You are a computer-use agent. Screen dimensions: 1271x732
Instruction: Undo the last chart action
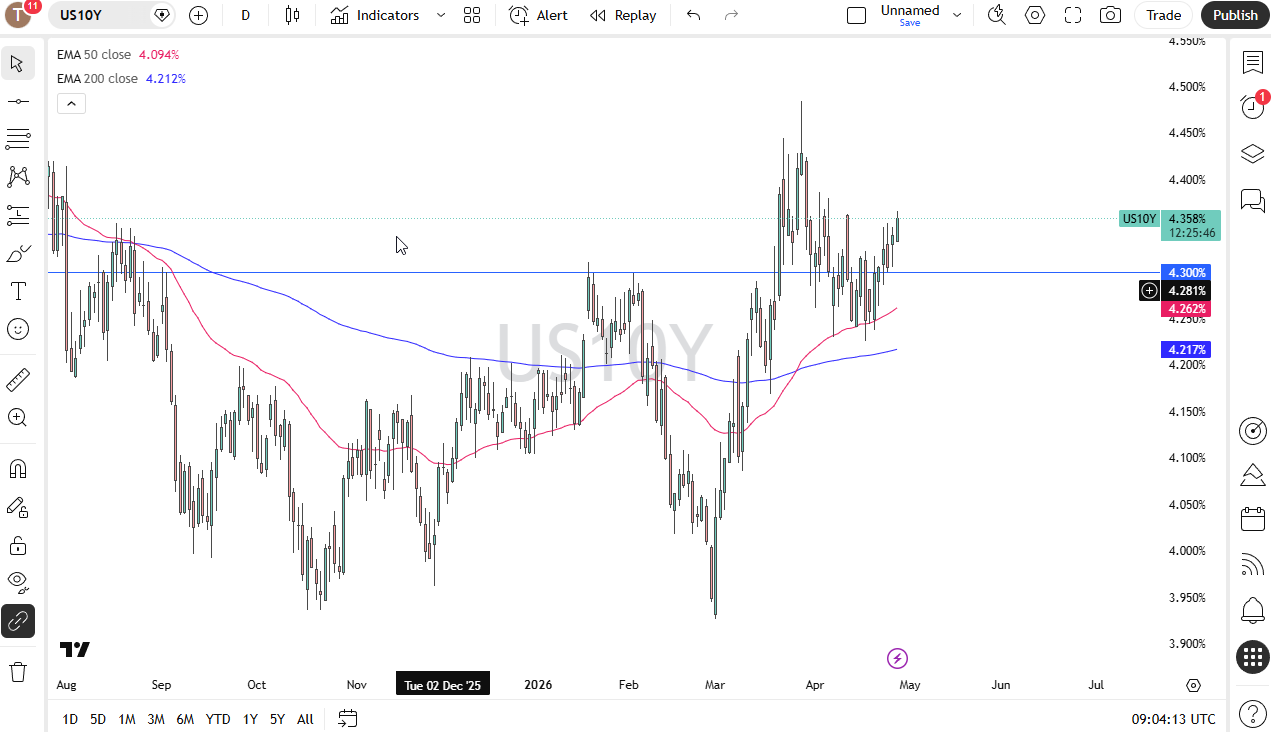(x=694, y=15)
